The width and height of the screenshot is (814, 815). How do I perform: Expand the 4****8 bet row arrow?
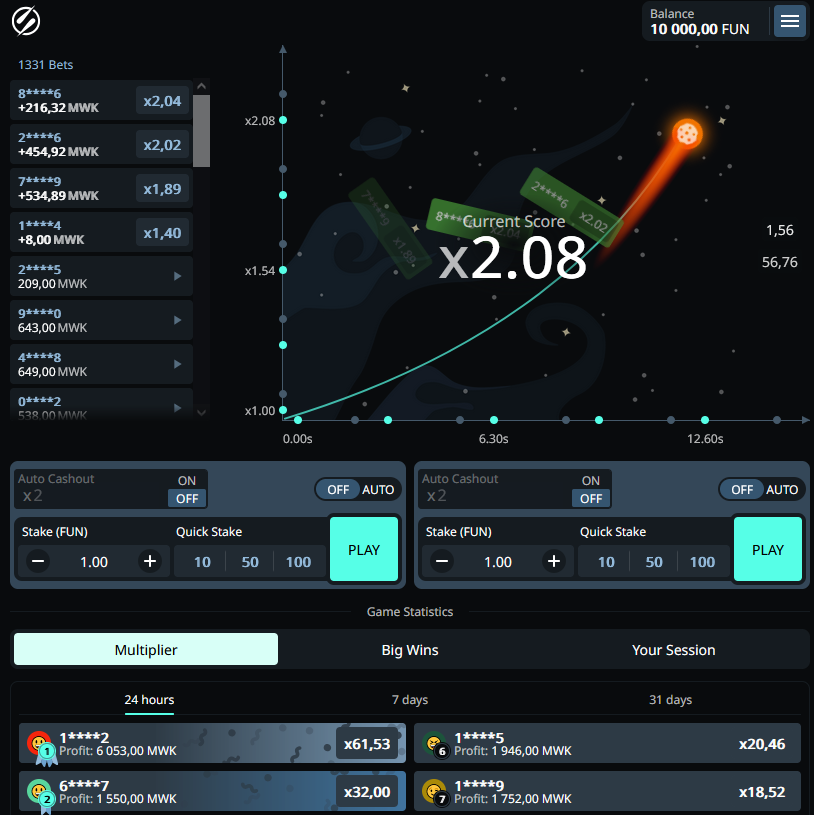[178, 364]
